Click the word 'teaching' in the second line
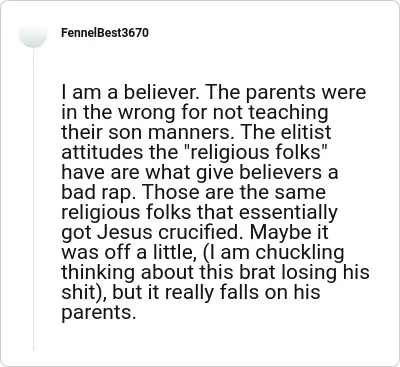The height and width of the screenshot is (367, 400). click(289, 113)
